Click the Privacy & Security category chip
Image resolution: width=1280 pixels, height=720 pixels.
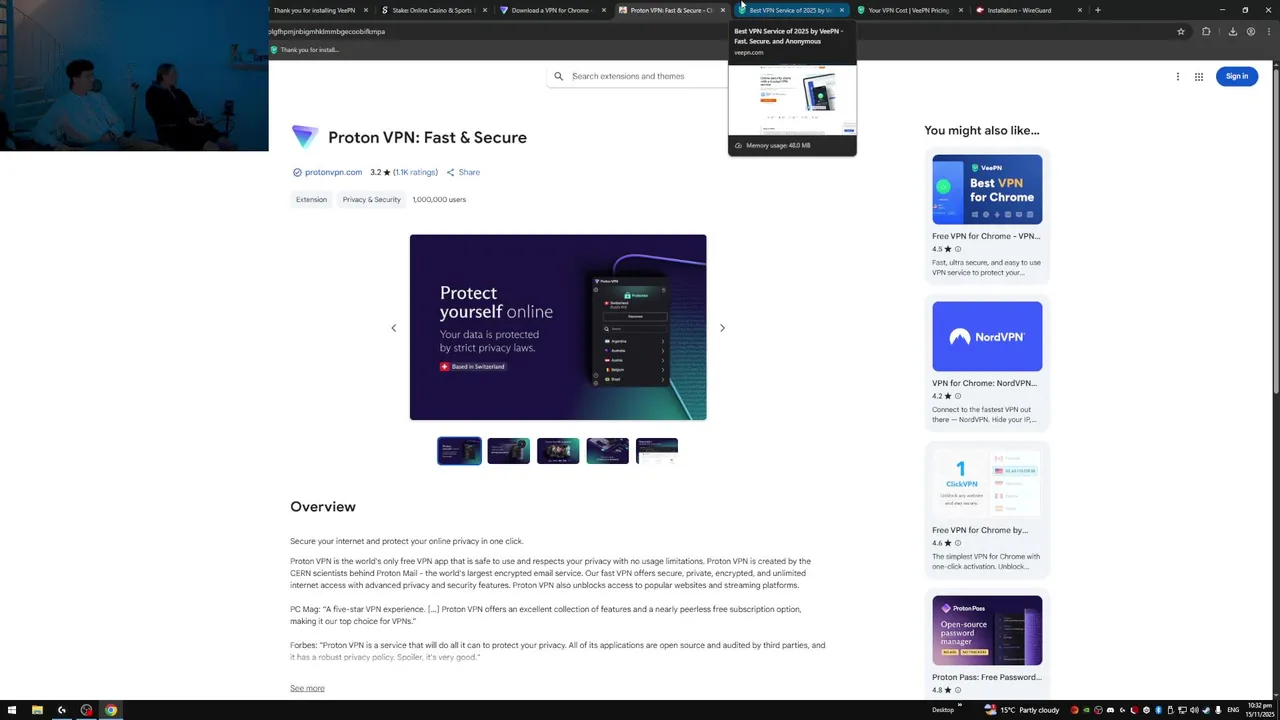tap(371, 199)
